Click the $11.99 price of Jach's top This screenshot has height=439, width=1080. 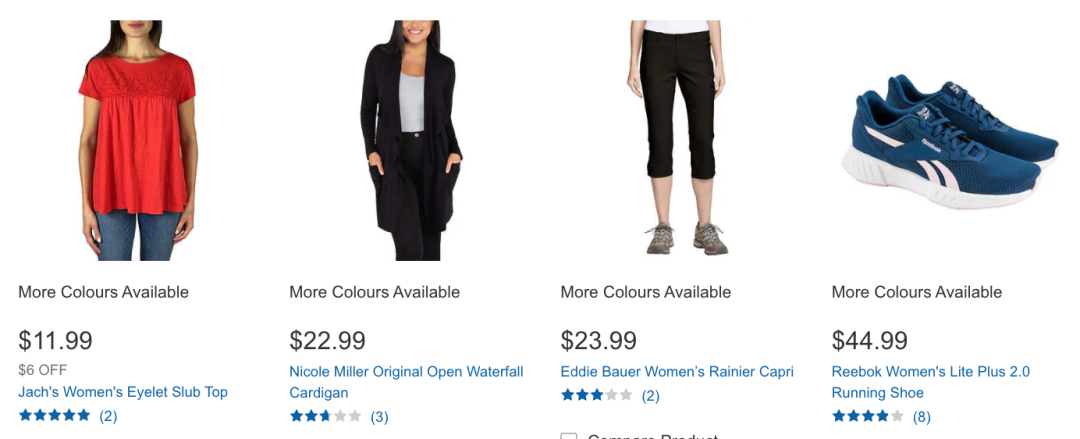55,340
